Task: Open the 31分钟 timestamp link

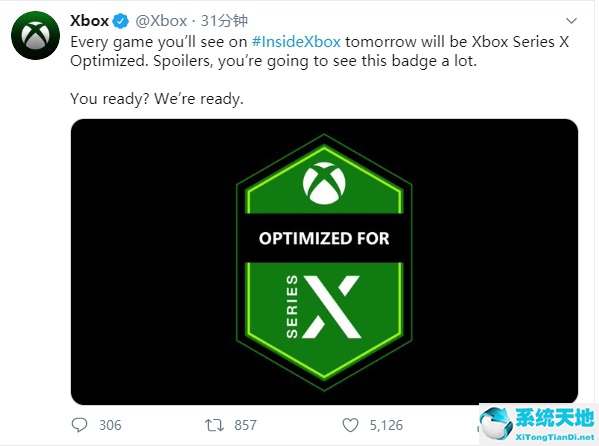Action: pyautogui.click(x=225, y=21)
